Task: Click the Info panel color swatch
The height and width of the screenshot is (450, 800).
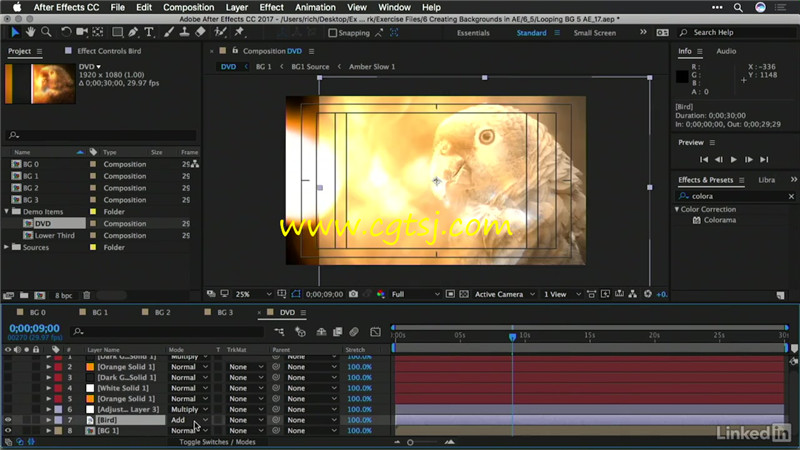Action: pyautogui.click(x=682, y=77)
